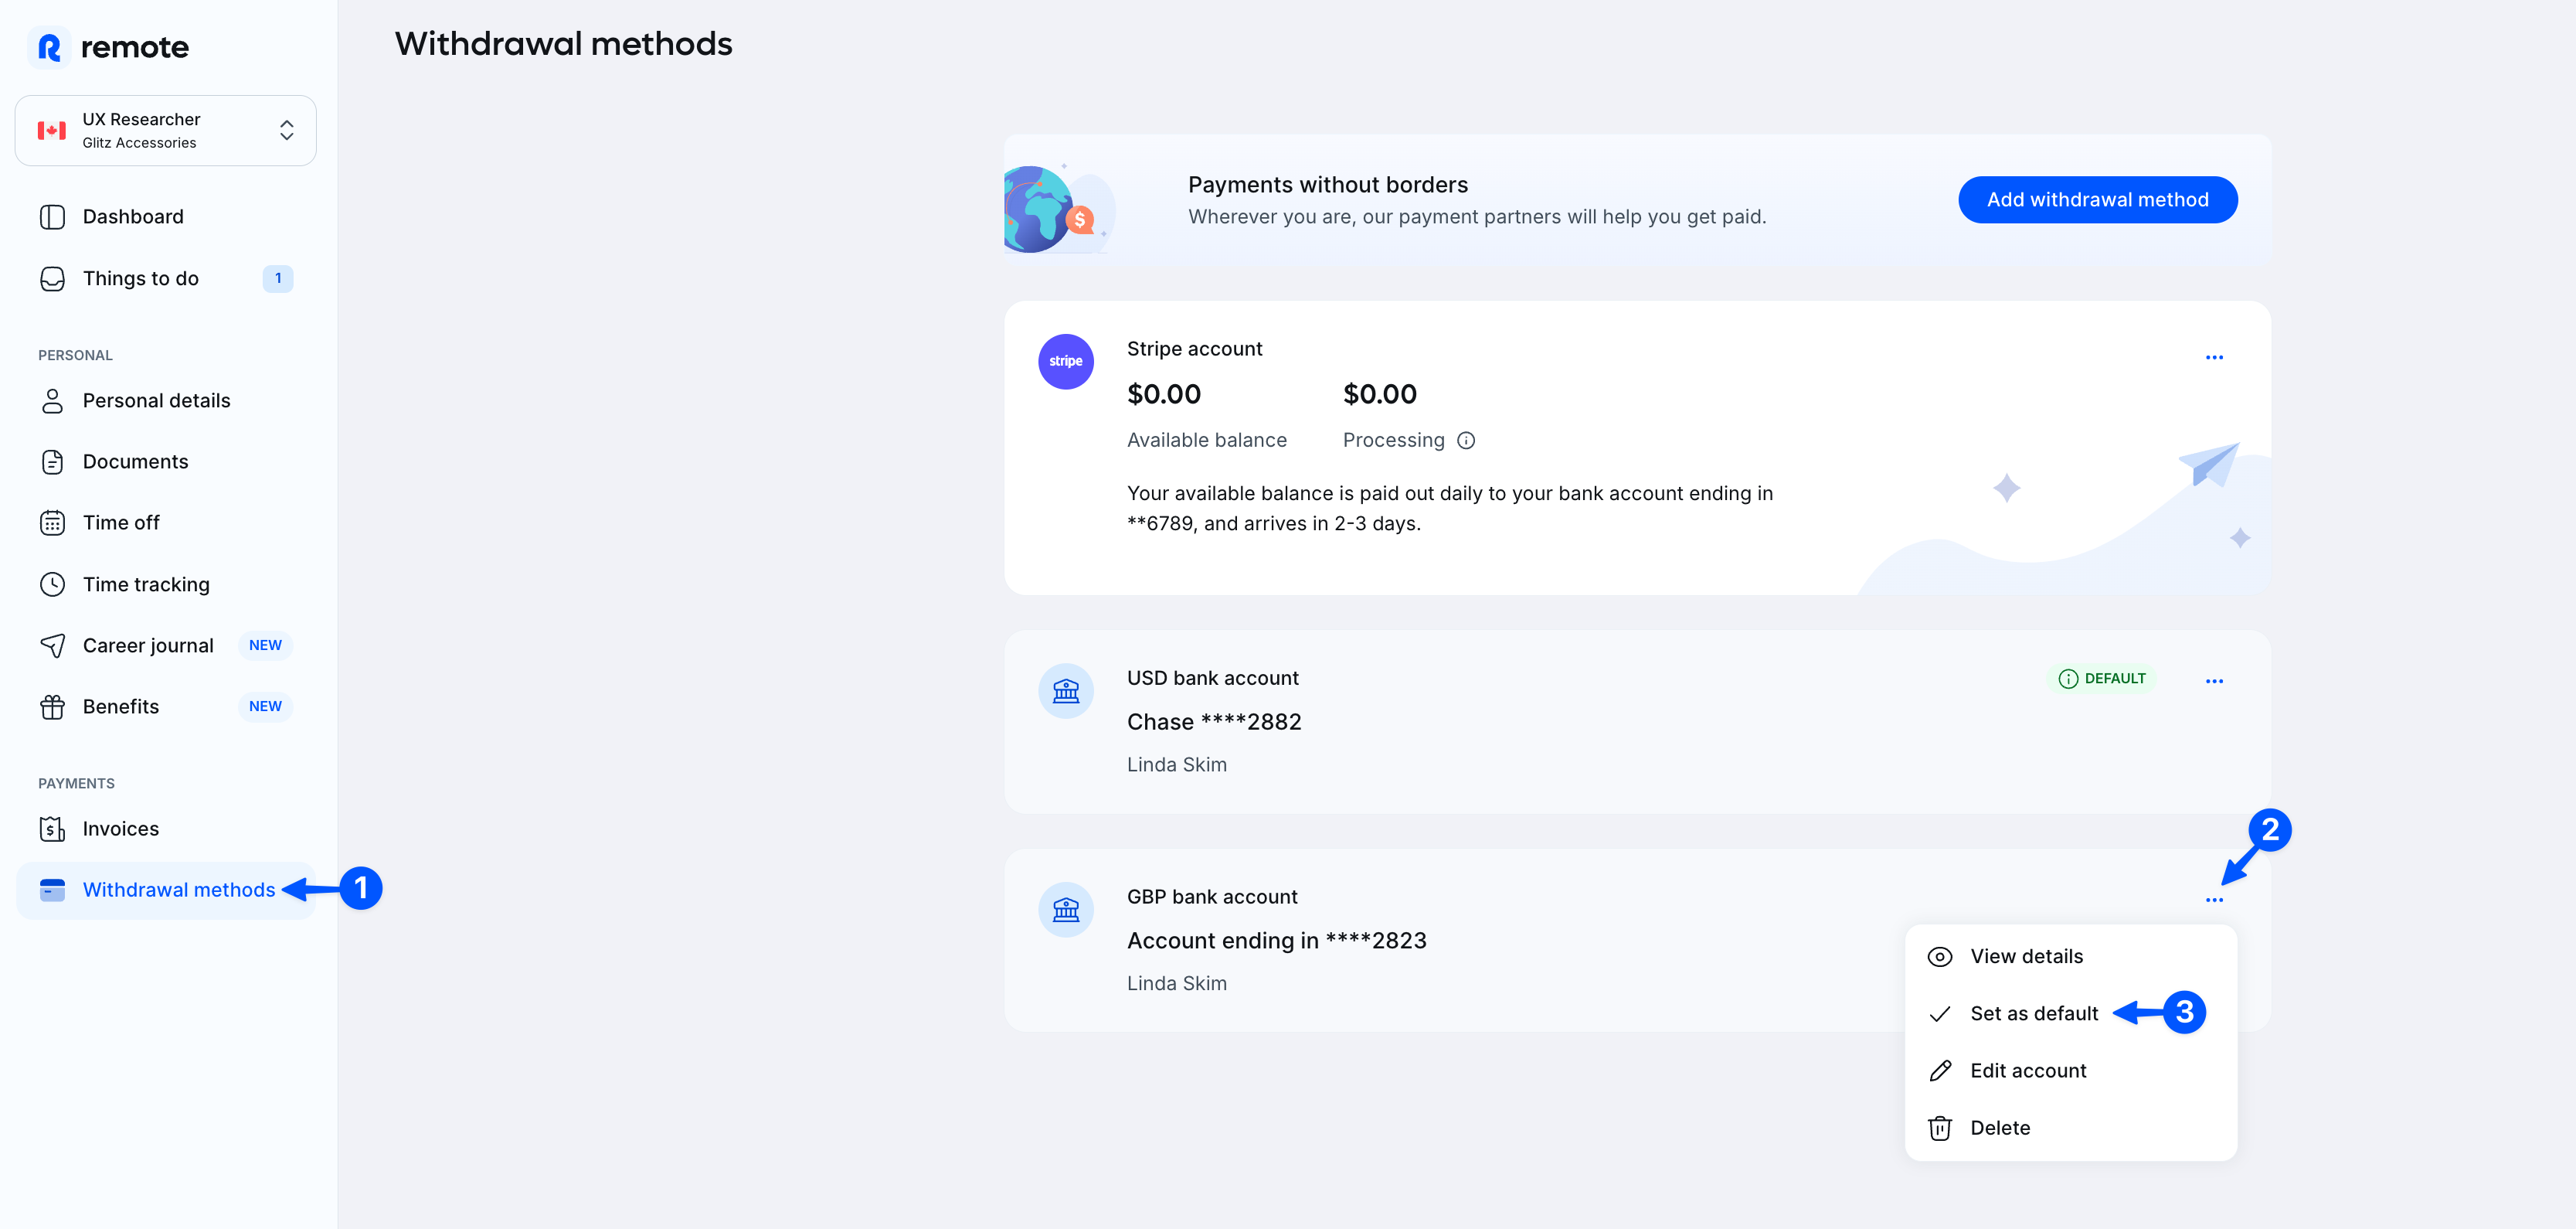Viewport: 2576px width, 1229px height.
Task: Click the Documents file icon
Action: pyautogui.click(x=52, y=461)
